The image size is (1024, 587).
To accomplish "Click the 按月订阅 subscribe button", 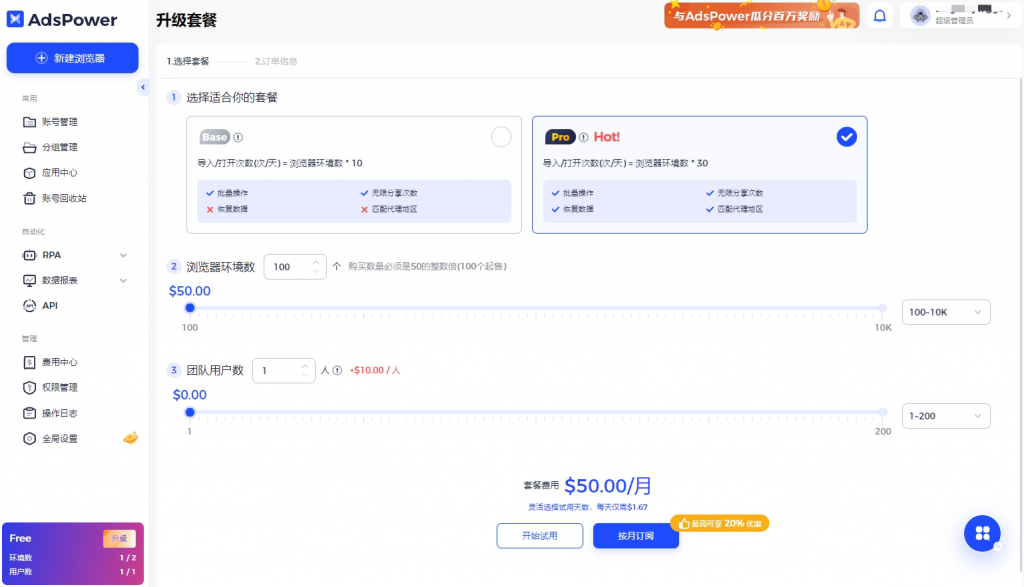I will tap(635, 536).
